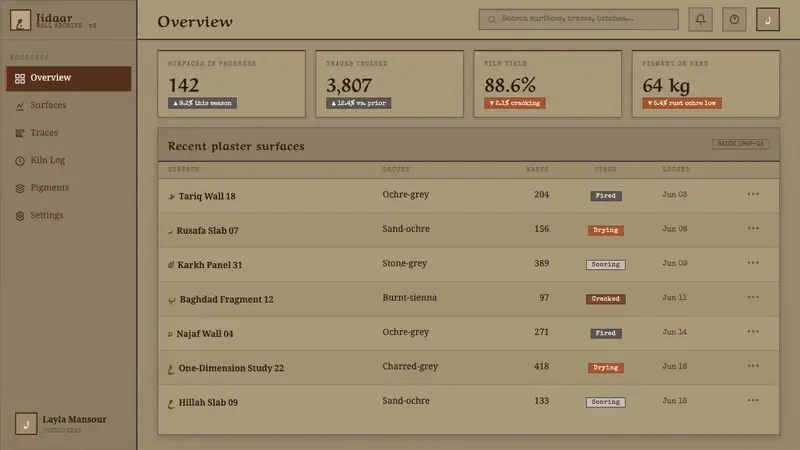Go to the Overview menu item
Viewport: 800px width, 450px height.
click(68, 78)
